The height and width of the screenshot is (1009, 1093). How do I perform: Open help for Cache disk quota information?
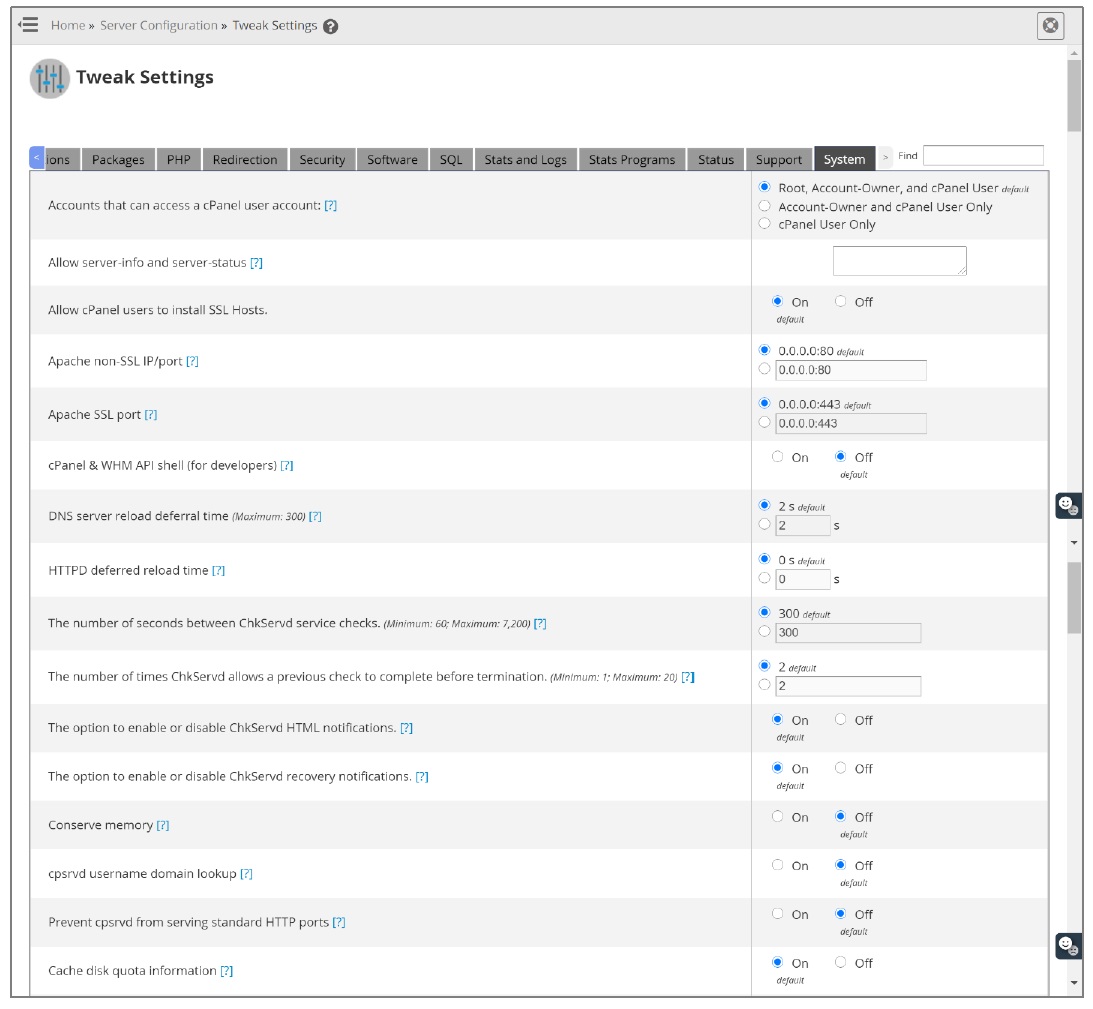coord(227,971)
